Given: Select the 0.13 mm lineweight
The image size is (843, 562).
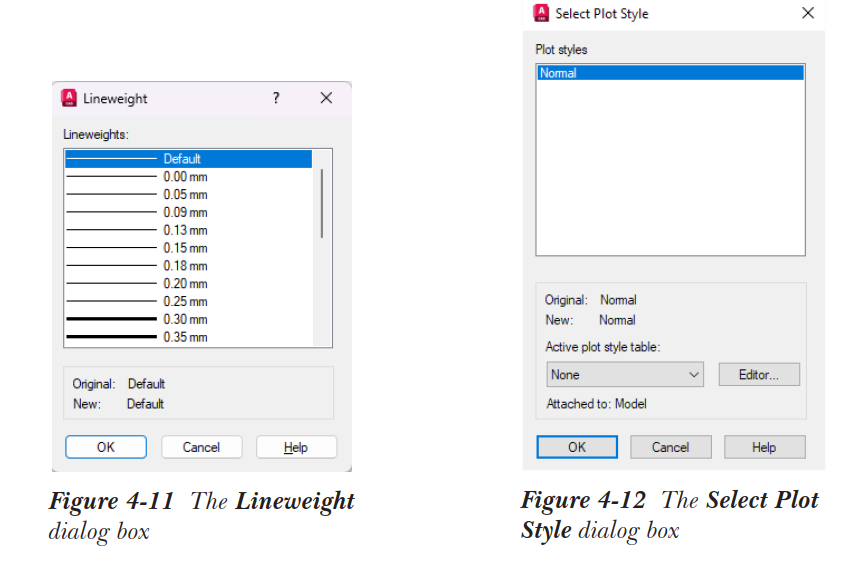Looking at the screenshot, I should (x=188, y=230).
